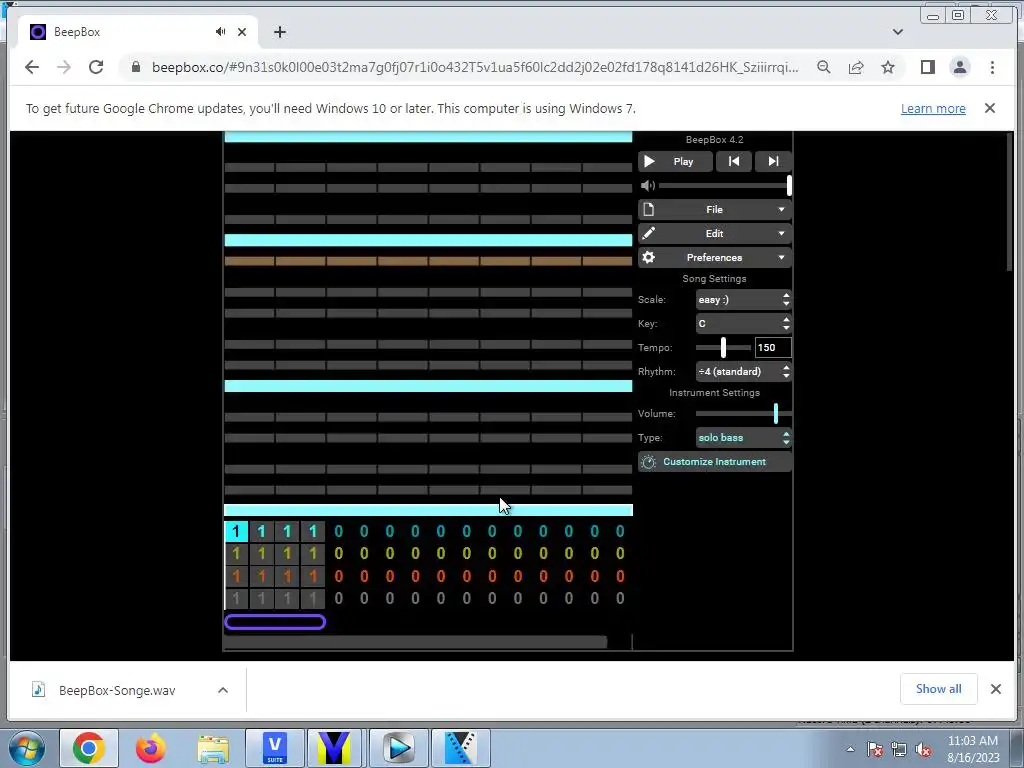This screenshot has width=1024, height=768.
Task: Close the BeepBox tab
Action: pos(242,31)
